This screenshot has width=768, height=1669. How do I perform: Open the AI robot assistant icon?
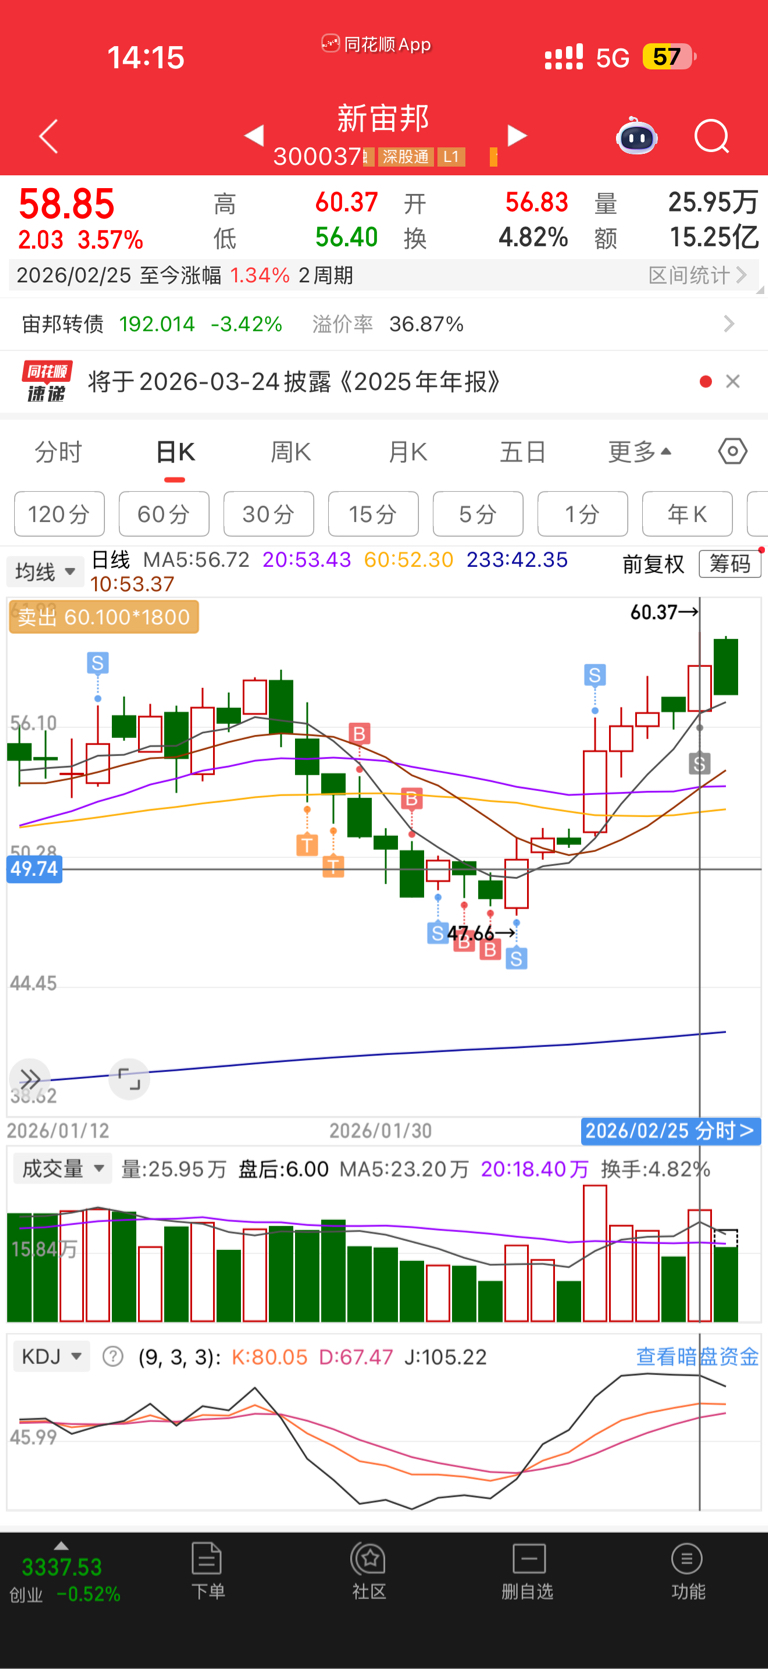coord(636,136)
